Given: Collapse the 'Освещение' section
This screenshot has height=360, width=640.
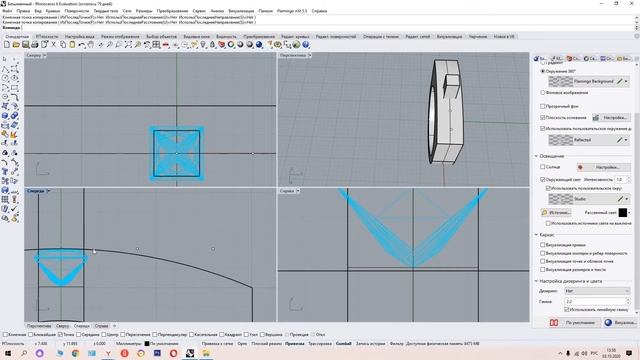Looking at the screenshot, I should click(536, 156).
